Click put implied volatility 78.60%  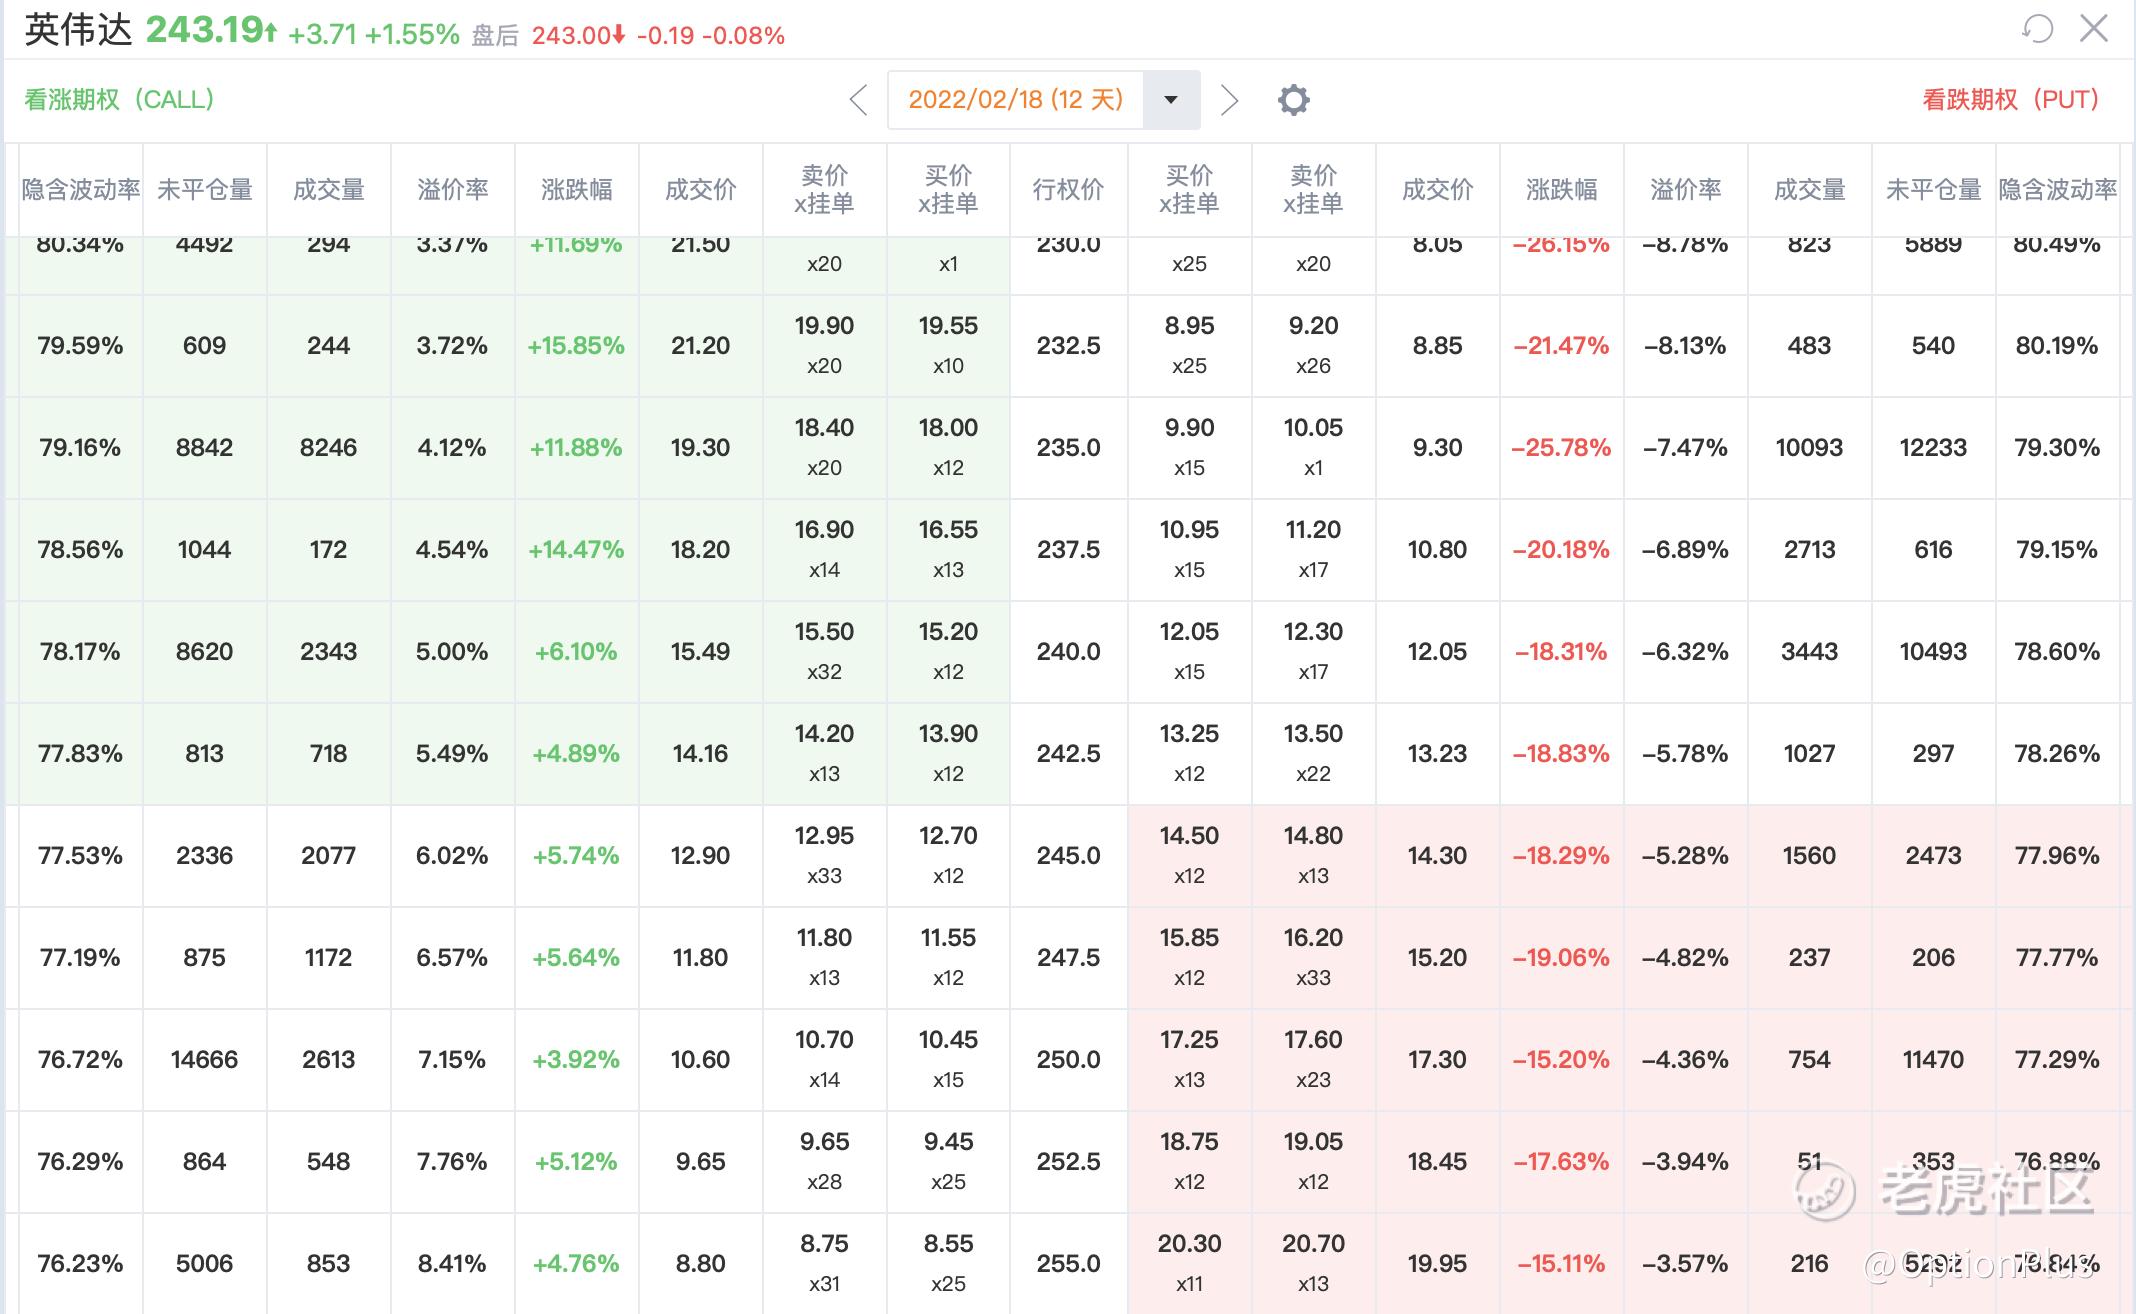(2058, 652)
